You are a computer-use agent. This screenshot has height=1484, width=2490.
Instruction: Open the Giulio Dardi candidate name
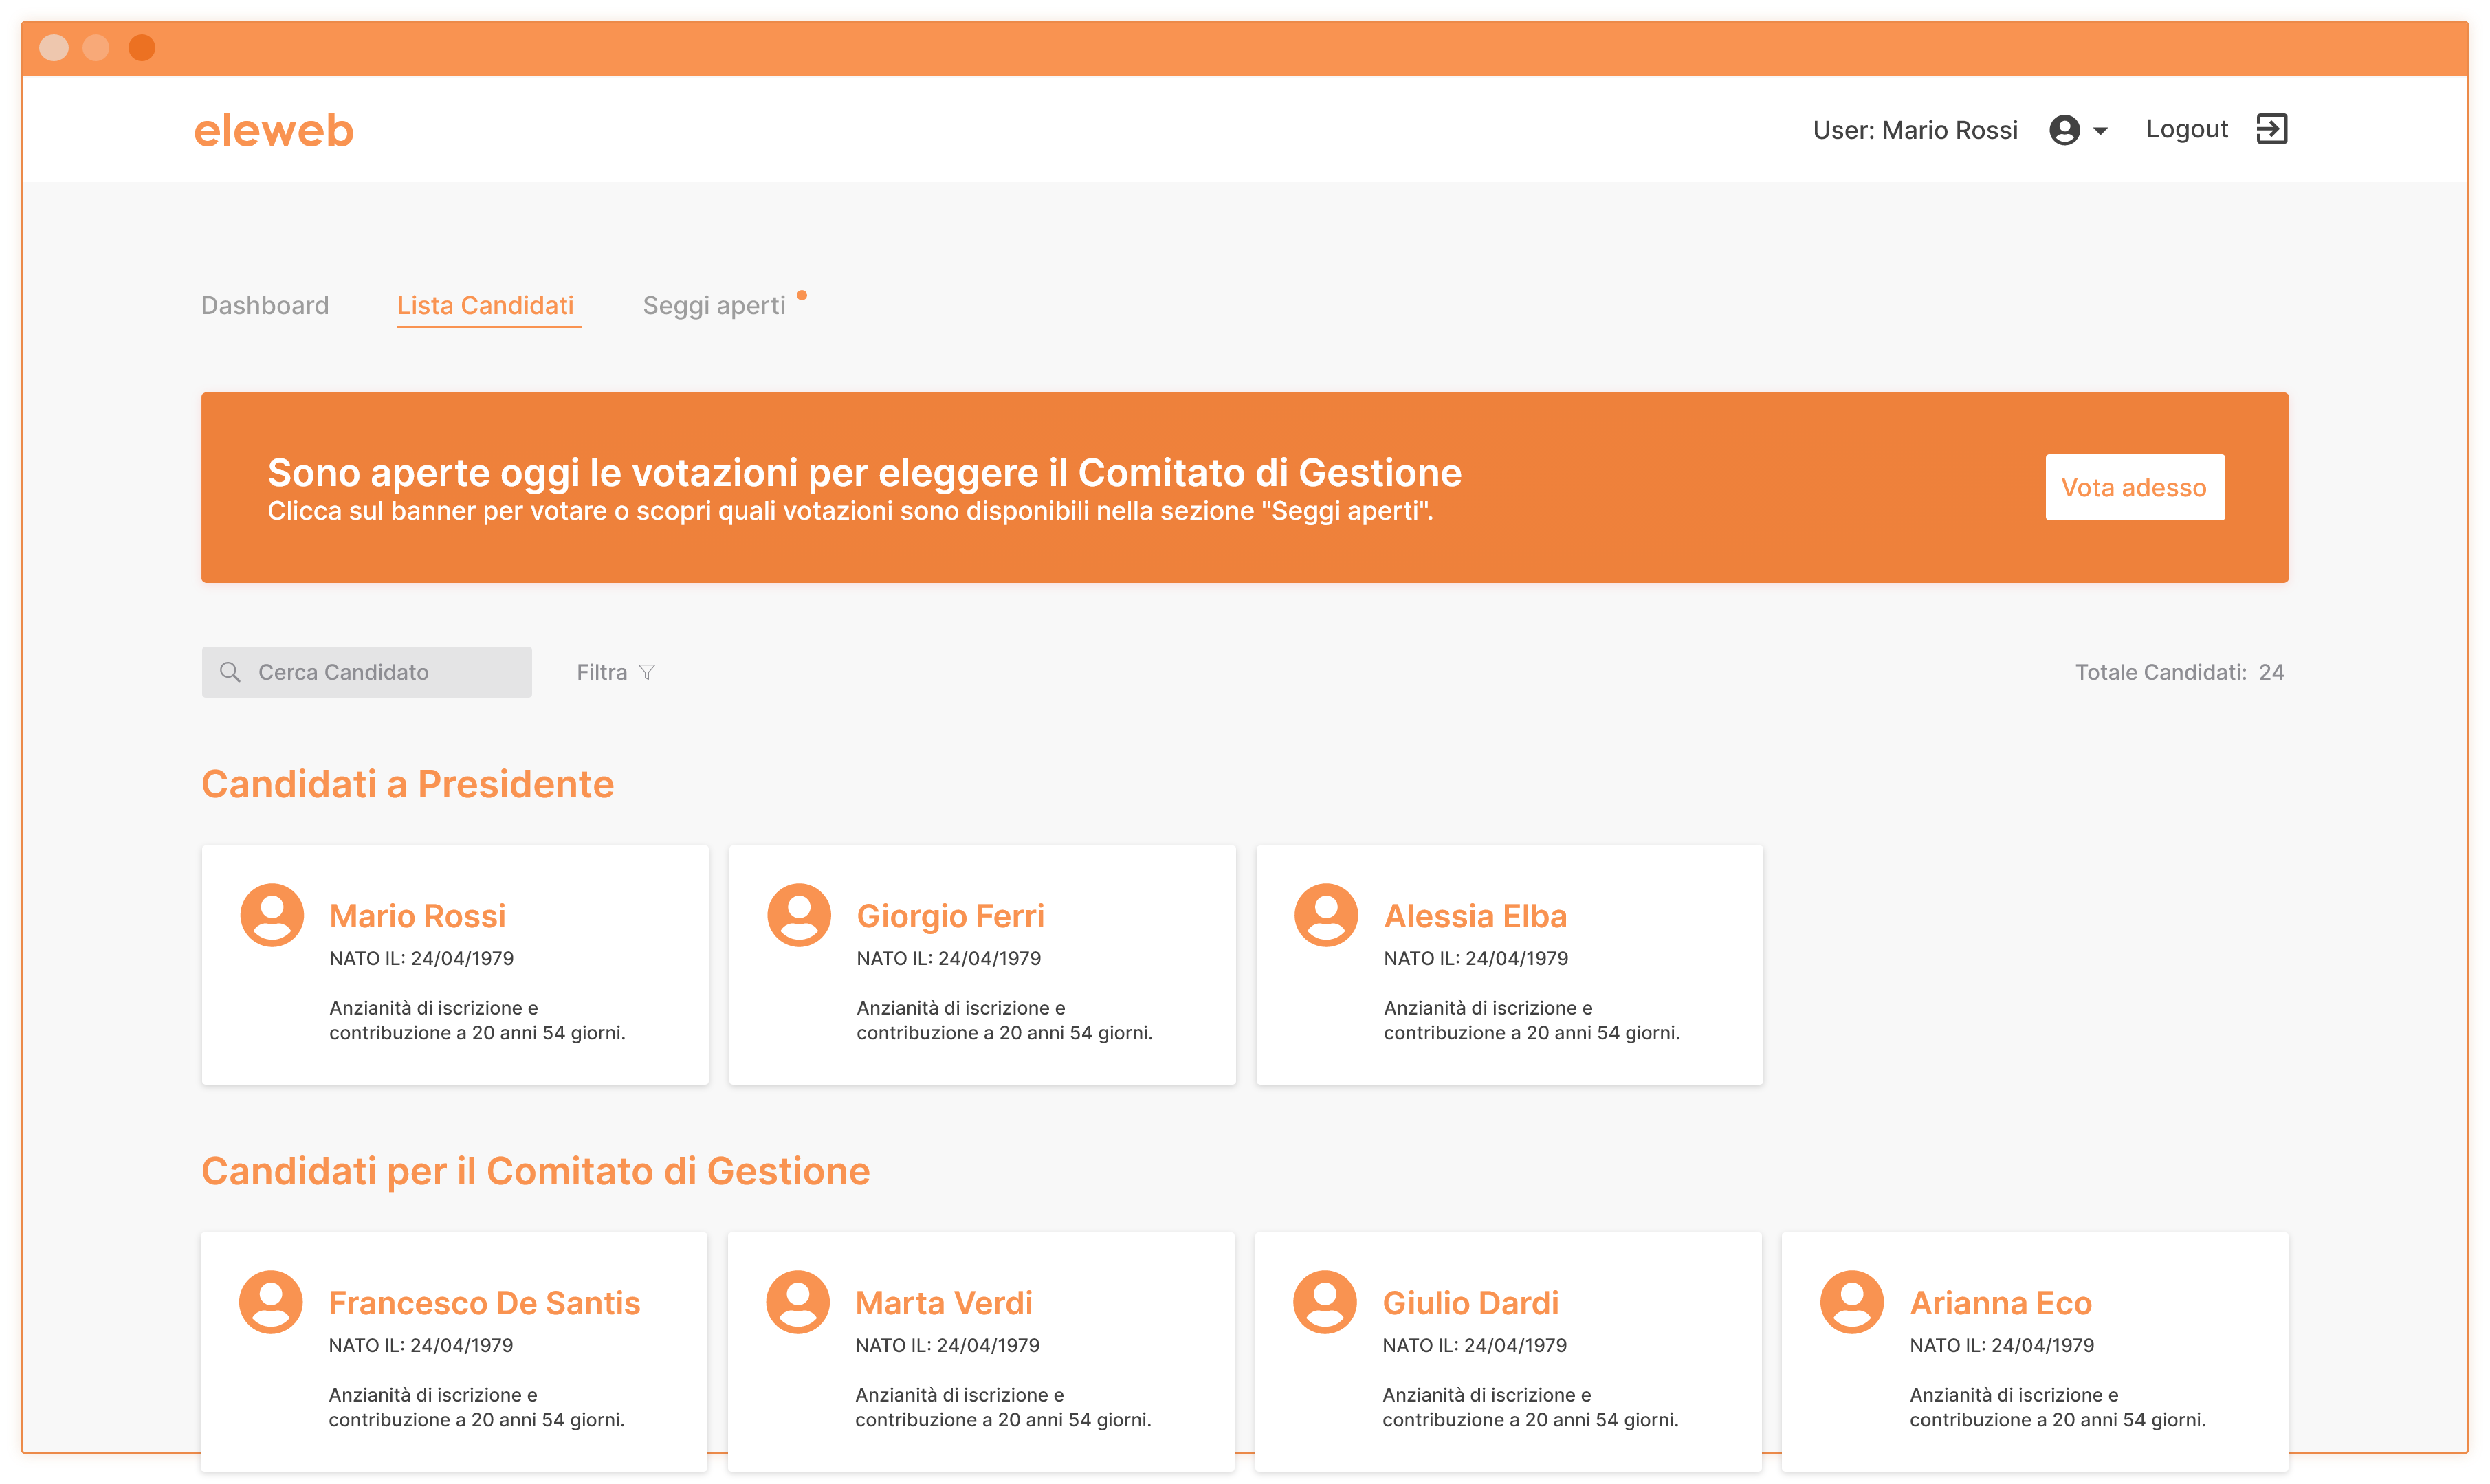tap(1470, 1302)
